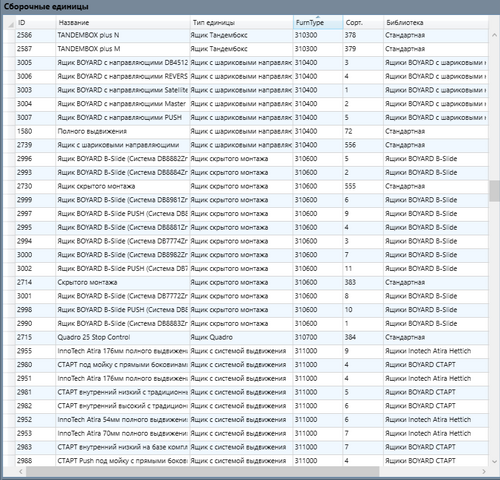Select InnoTech Atira 54мм row

pos(246,420)
